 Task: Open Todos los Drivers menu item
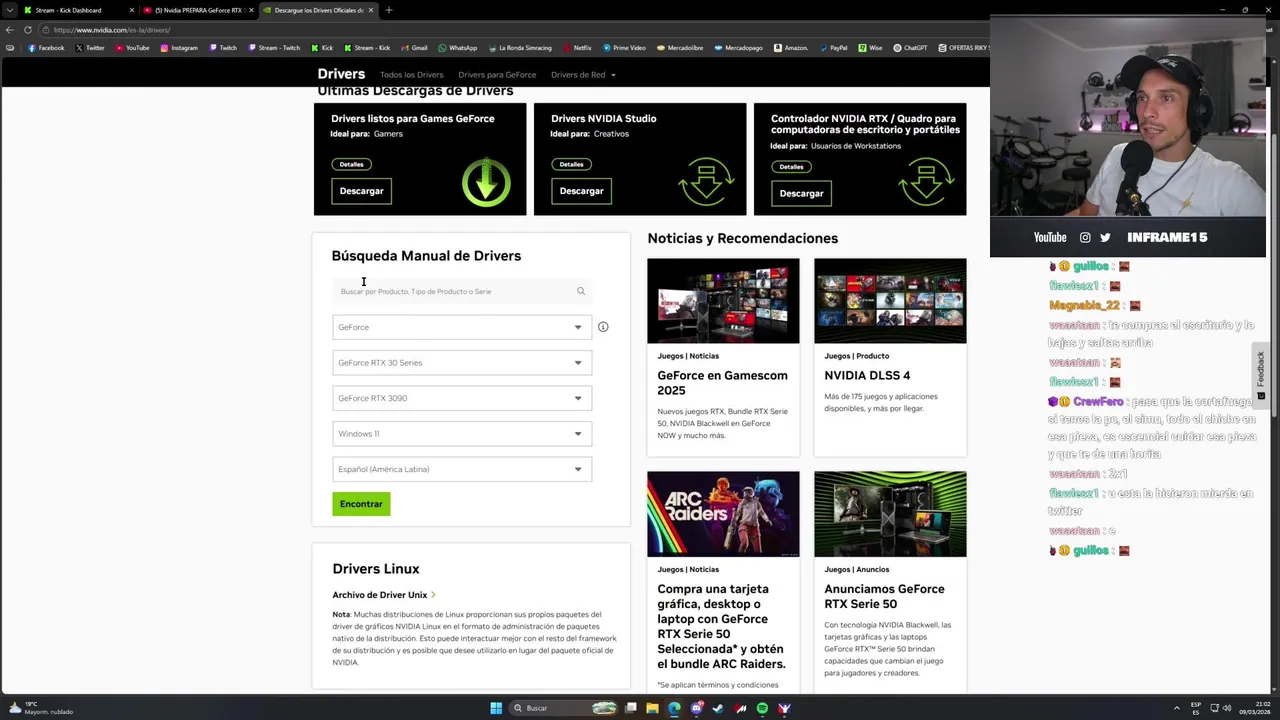411,75
